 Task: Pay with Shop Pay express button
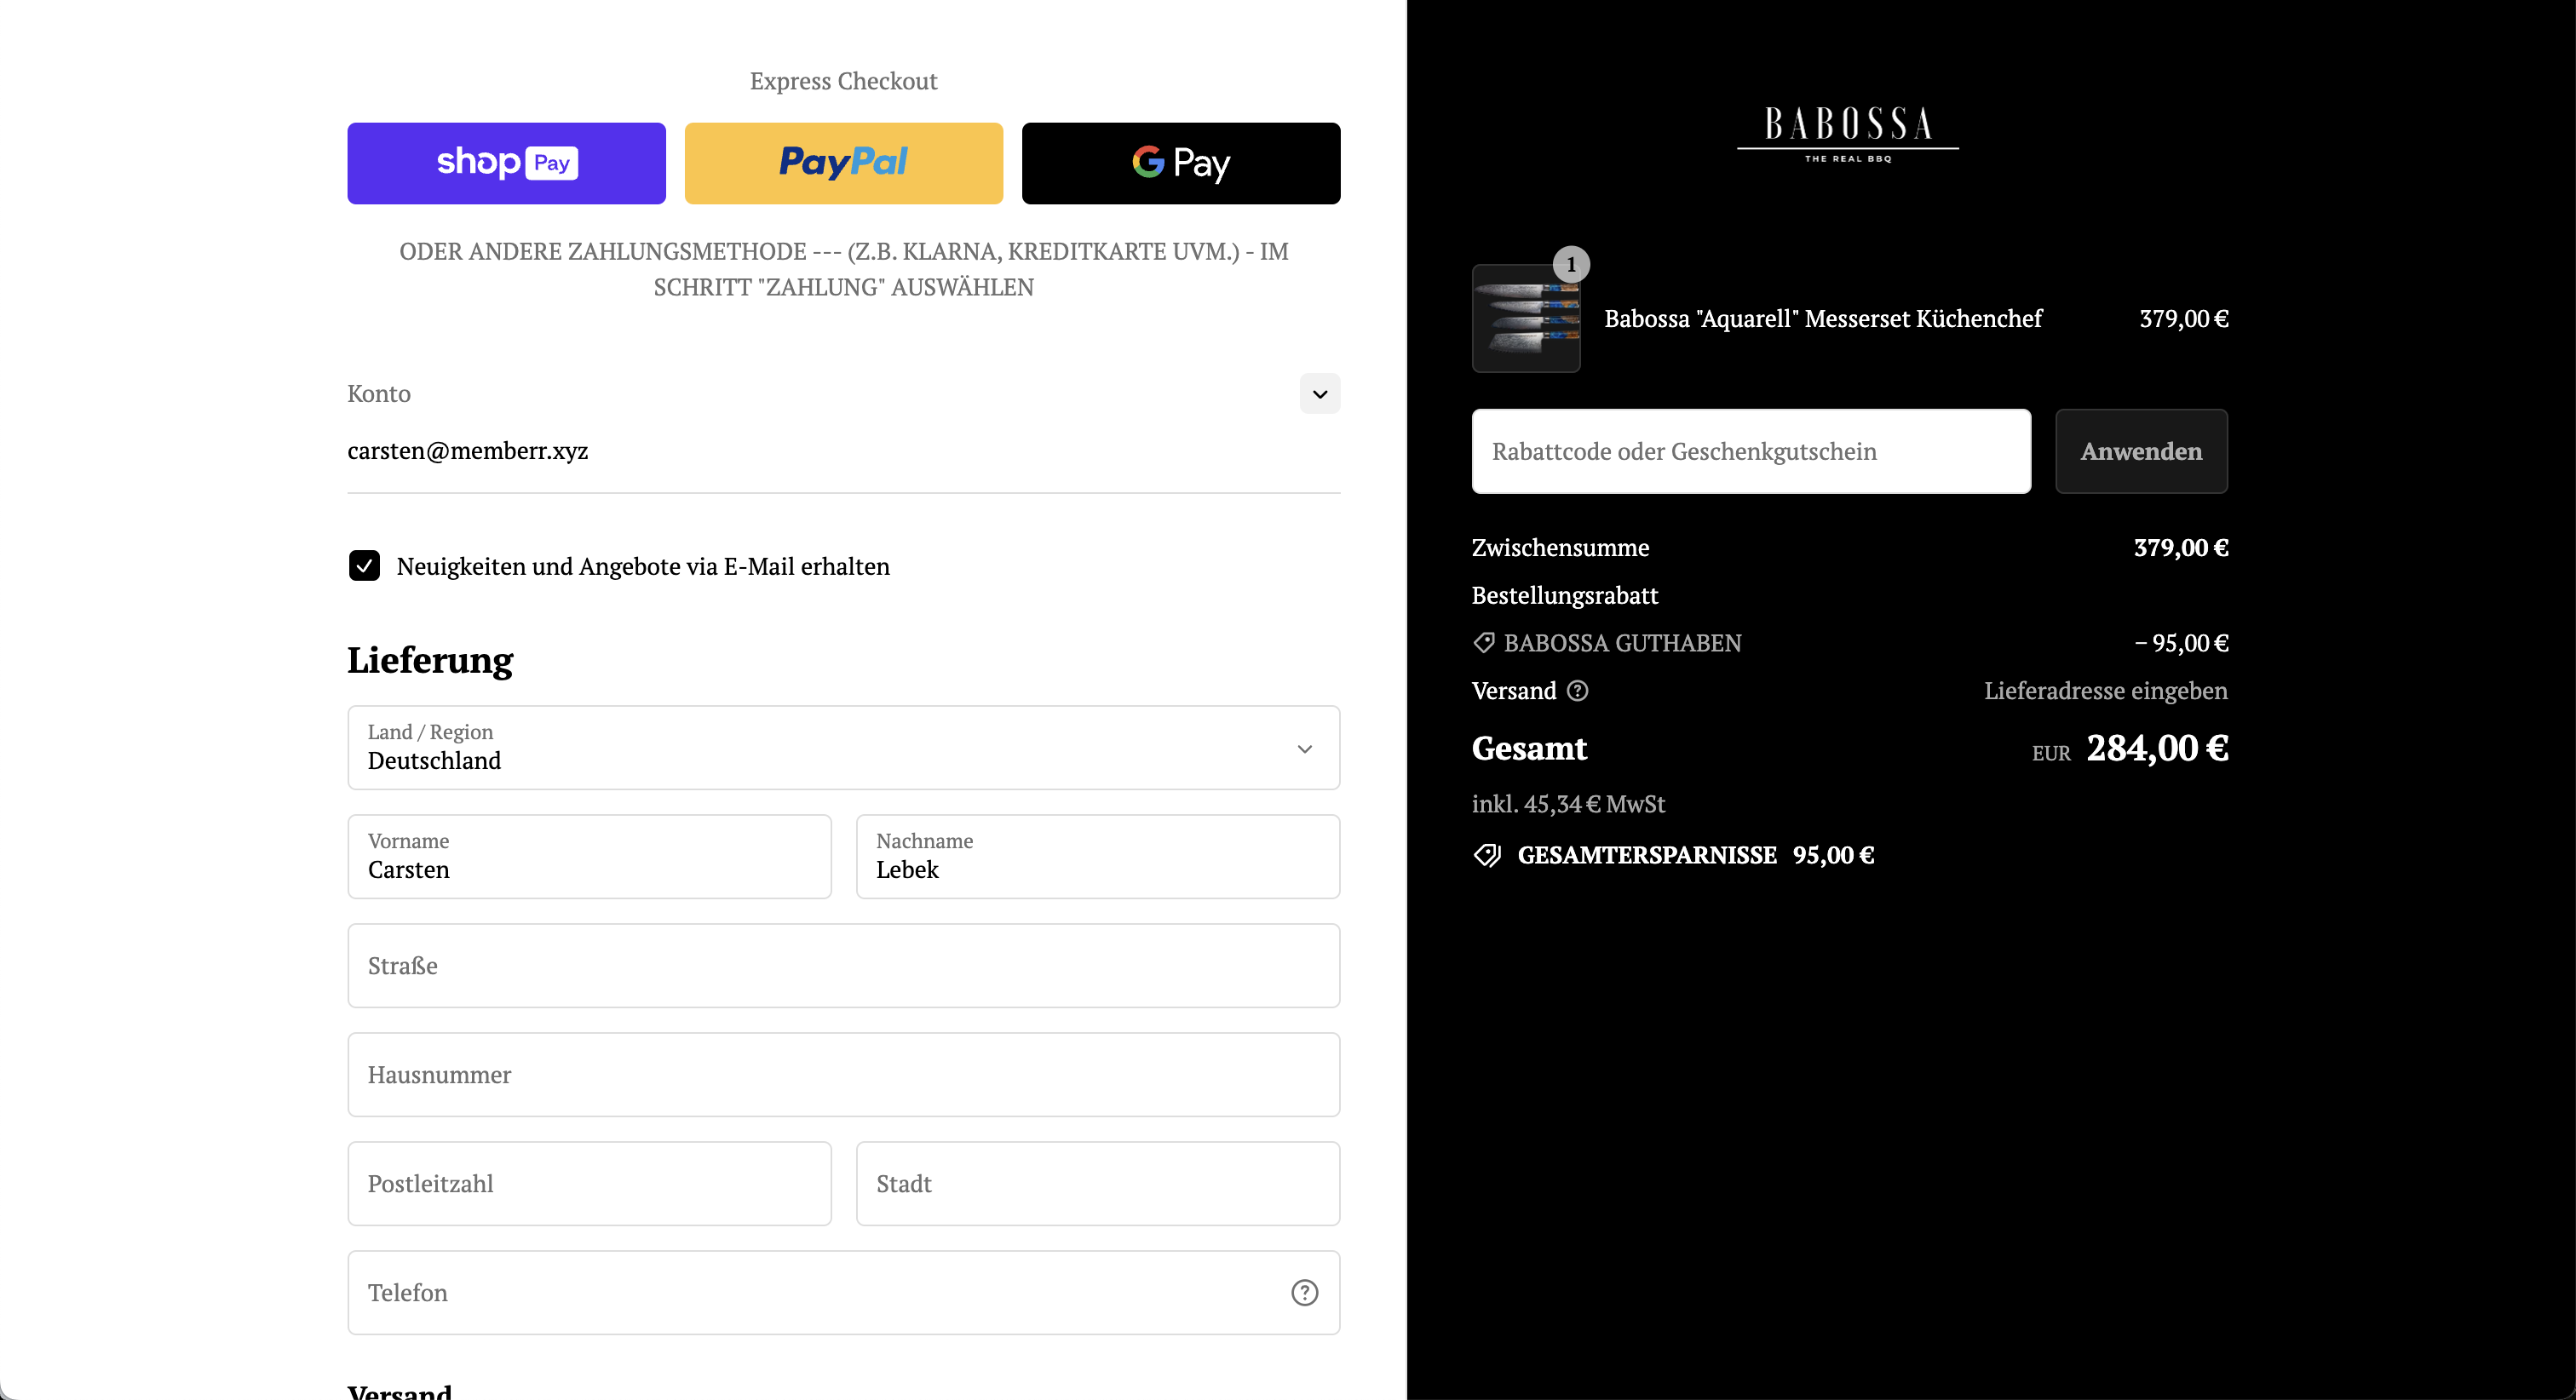(506, 163)
